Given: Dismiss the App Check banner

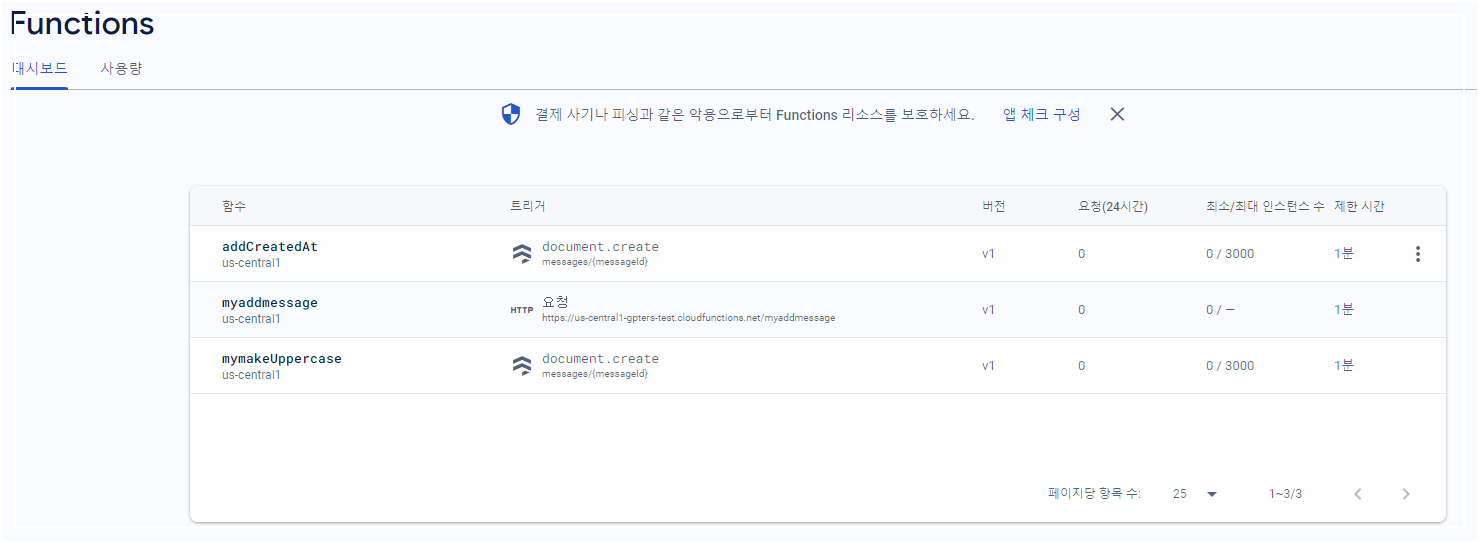Looking at the screenshot, I should (x=1118, y=114).
